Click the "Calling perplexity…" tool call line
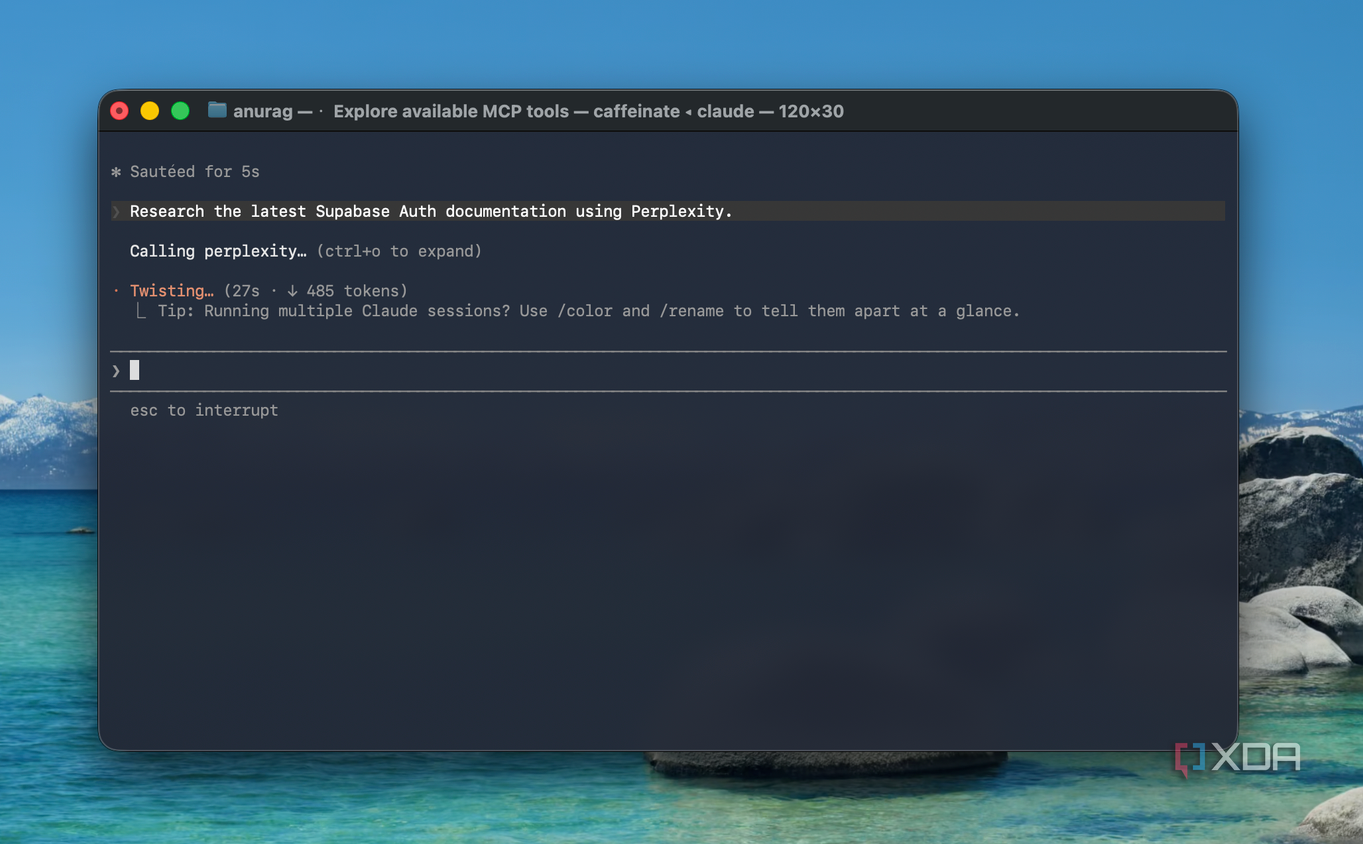The height and width of the screenshot is (844, 1363). click(x=218, y=251)
